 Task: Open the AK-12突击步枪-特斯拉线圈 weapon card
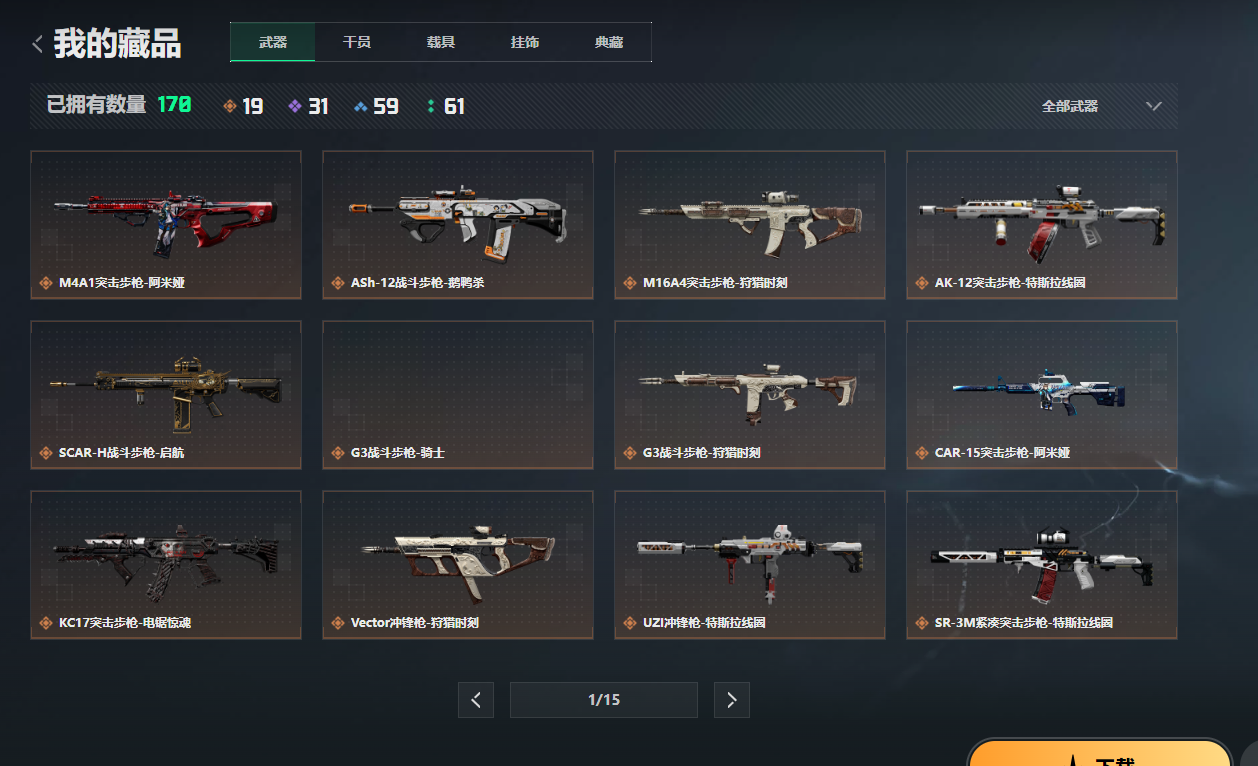coord(1042,225)
